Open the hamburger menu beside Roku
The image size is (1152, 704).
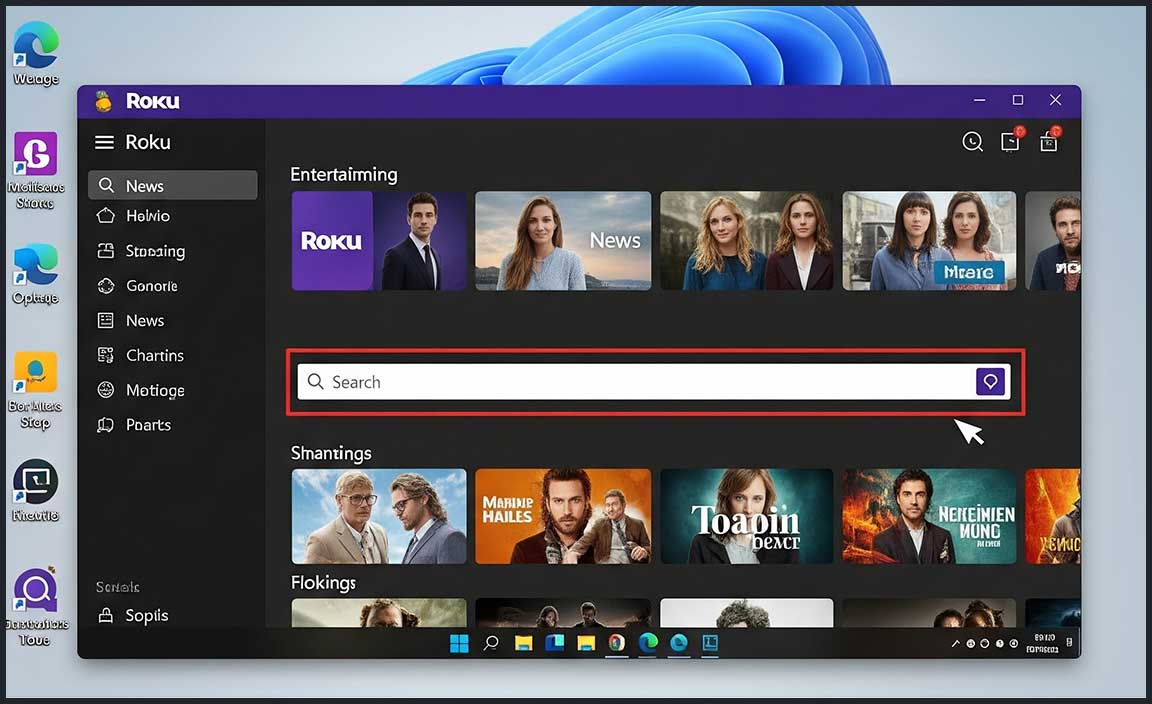[104, 142]
